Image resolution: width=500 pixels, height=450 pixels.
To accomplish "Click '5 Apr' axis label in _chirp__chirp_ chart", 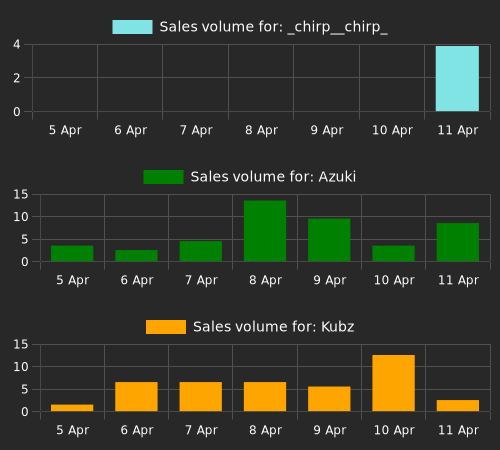I will [x=65, y=130].
